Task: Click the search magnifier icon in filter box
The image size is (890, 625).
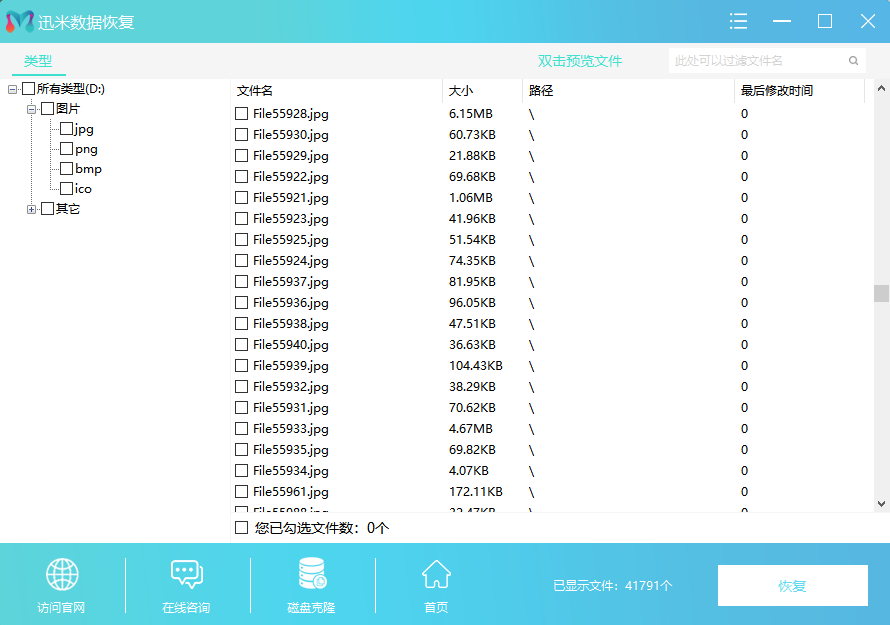Action: [854, 61]
